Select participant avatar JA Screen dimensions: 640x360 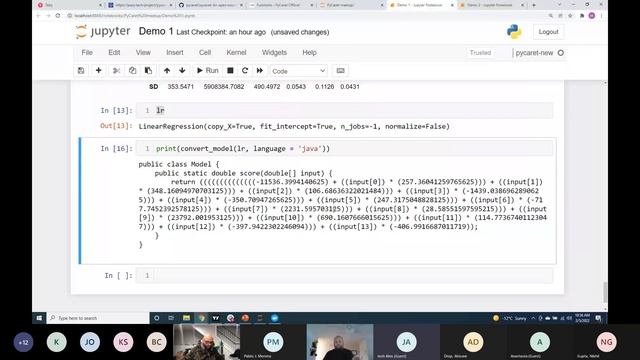click(x=406, y=342)
